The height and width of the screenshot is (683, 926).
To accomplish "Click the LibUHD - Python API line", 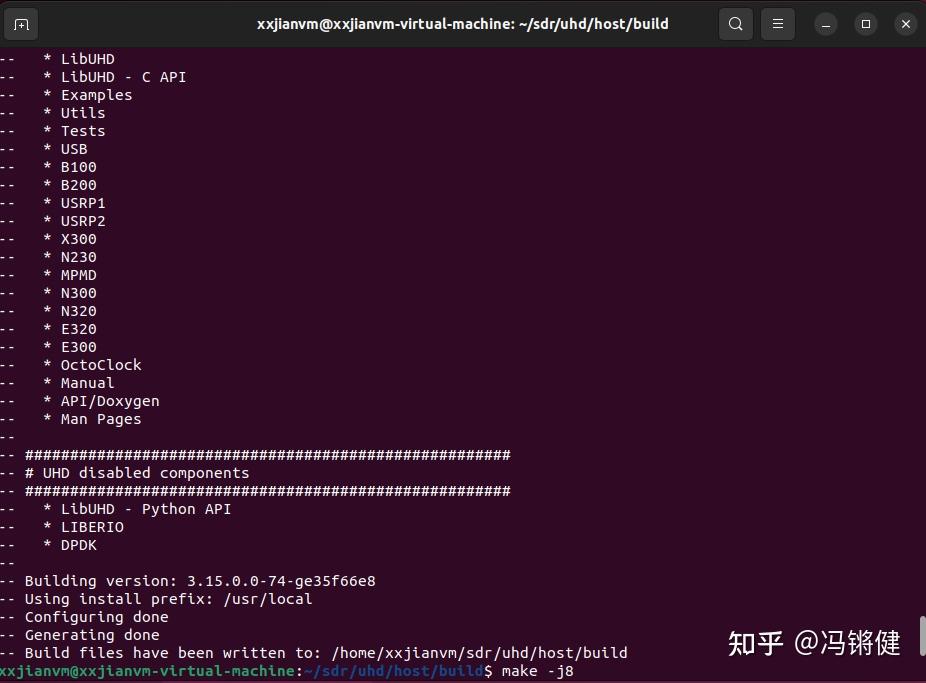I will [144, 509].
